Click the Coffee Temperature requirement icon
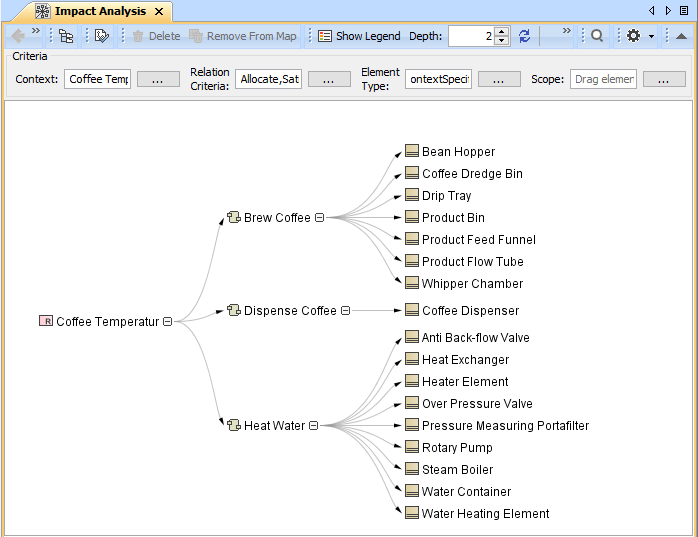Image resolution: width=698 pixels, height=537 pixels. pyautogui.click(x=46, y=322)
